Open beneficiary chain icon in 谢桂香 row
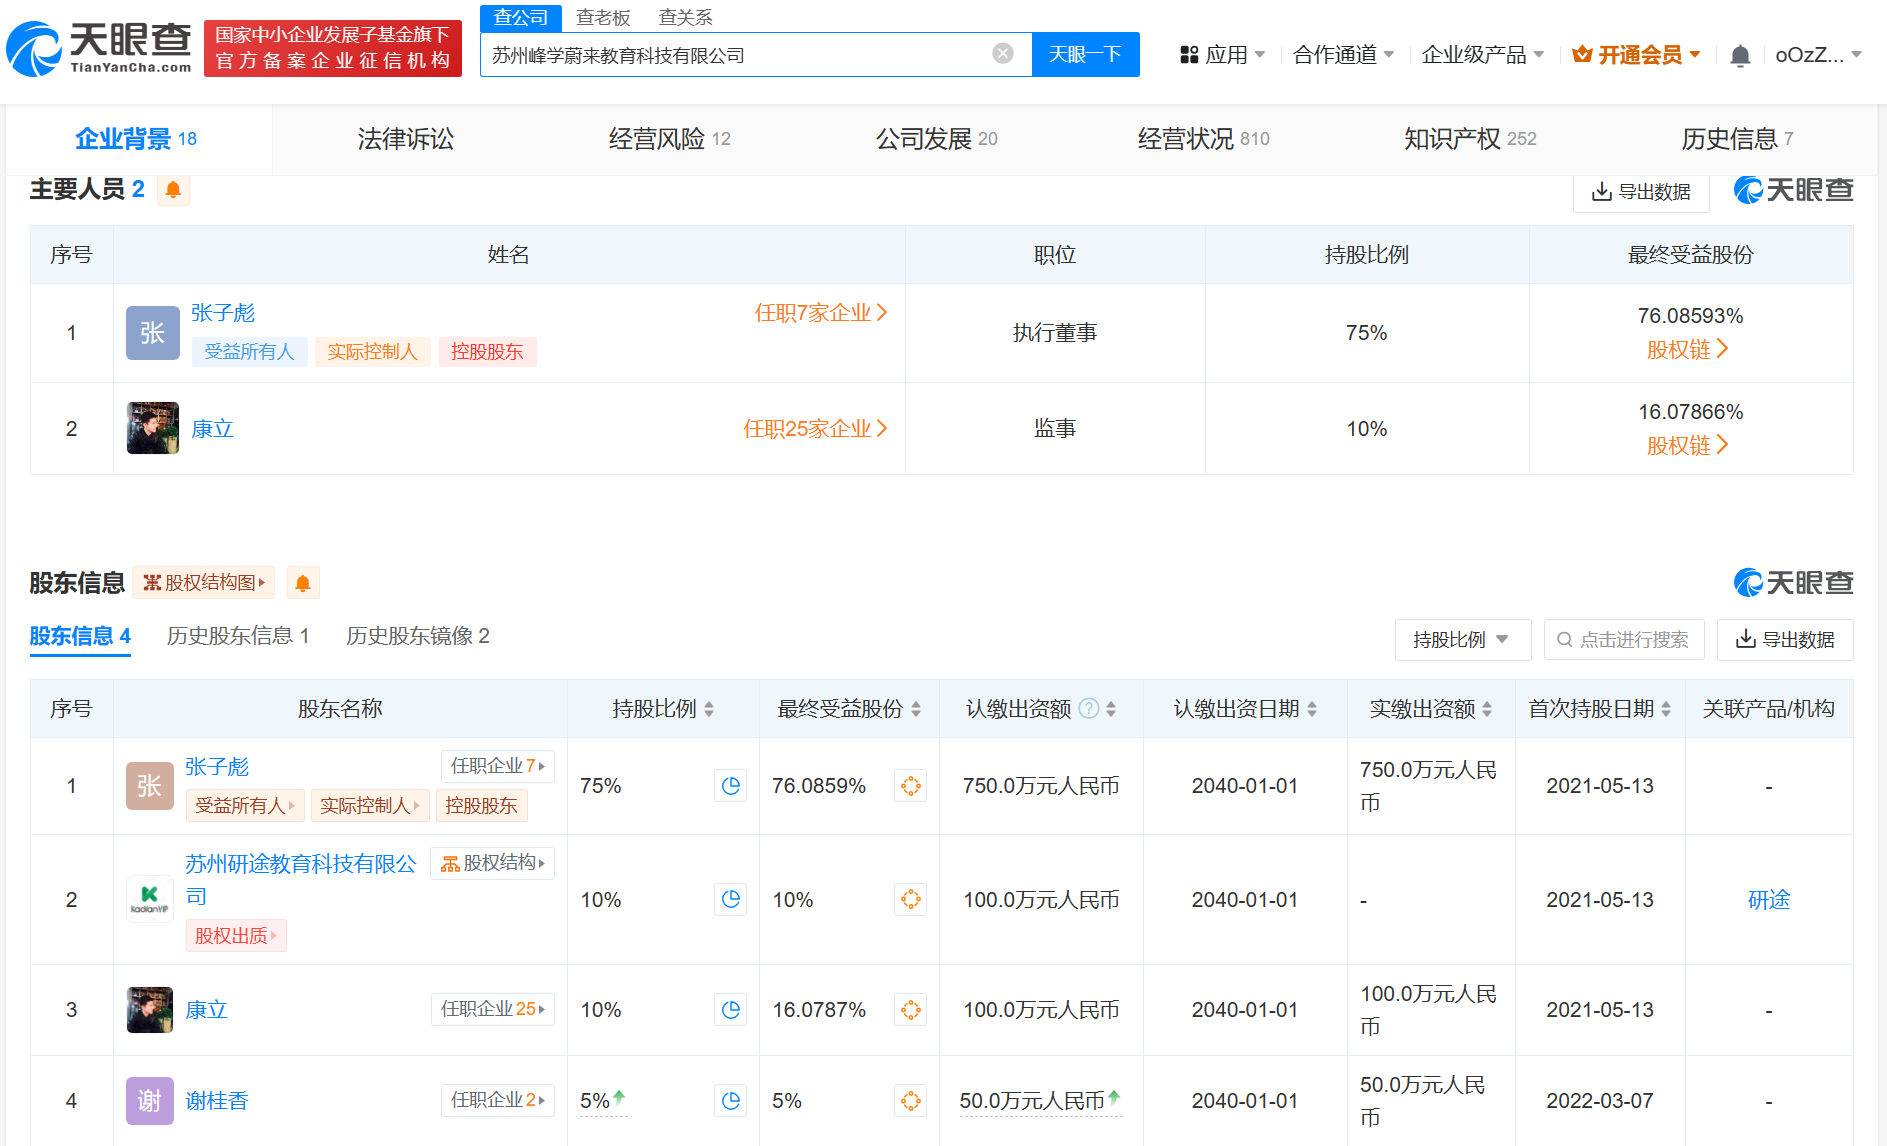Viewport: 1887px width, 1146px height. tap(911, 1101)
